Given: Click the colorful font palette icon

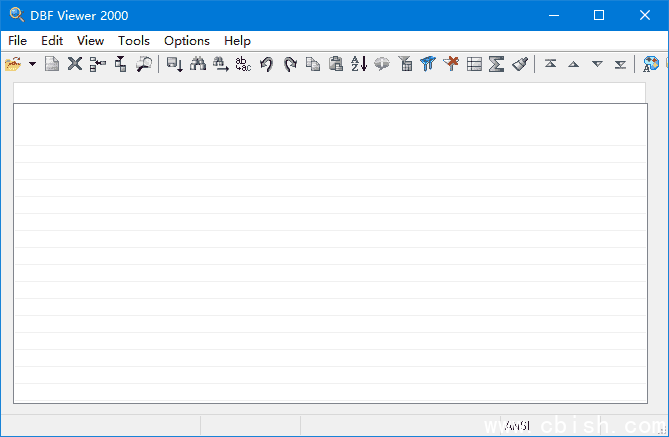Looking at the screenshot, I should [651, 64].
